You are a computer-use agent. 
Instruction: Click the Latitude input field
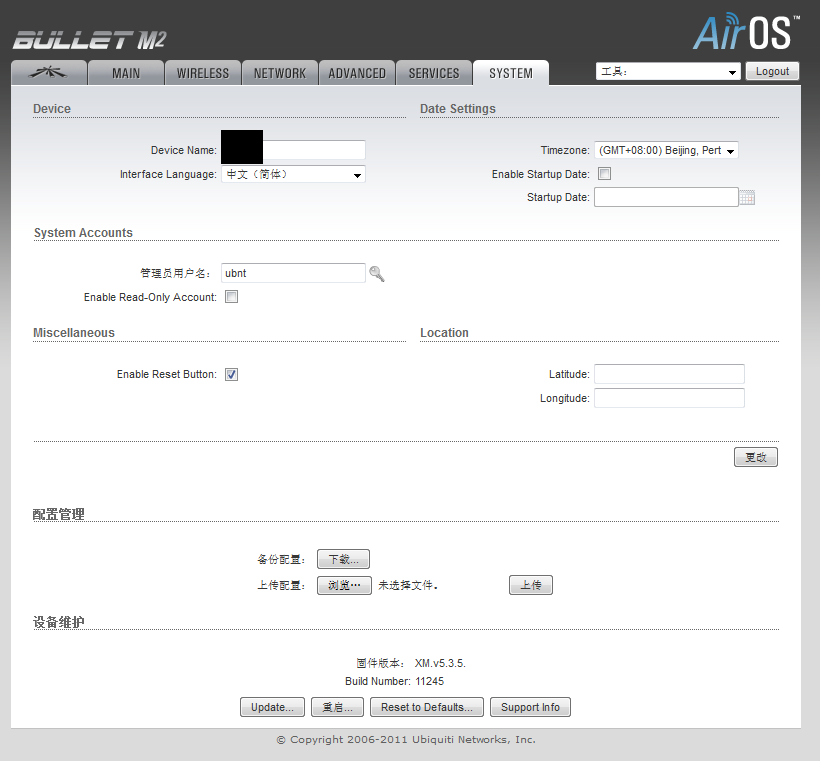click(669, 374)
